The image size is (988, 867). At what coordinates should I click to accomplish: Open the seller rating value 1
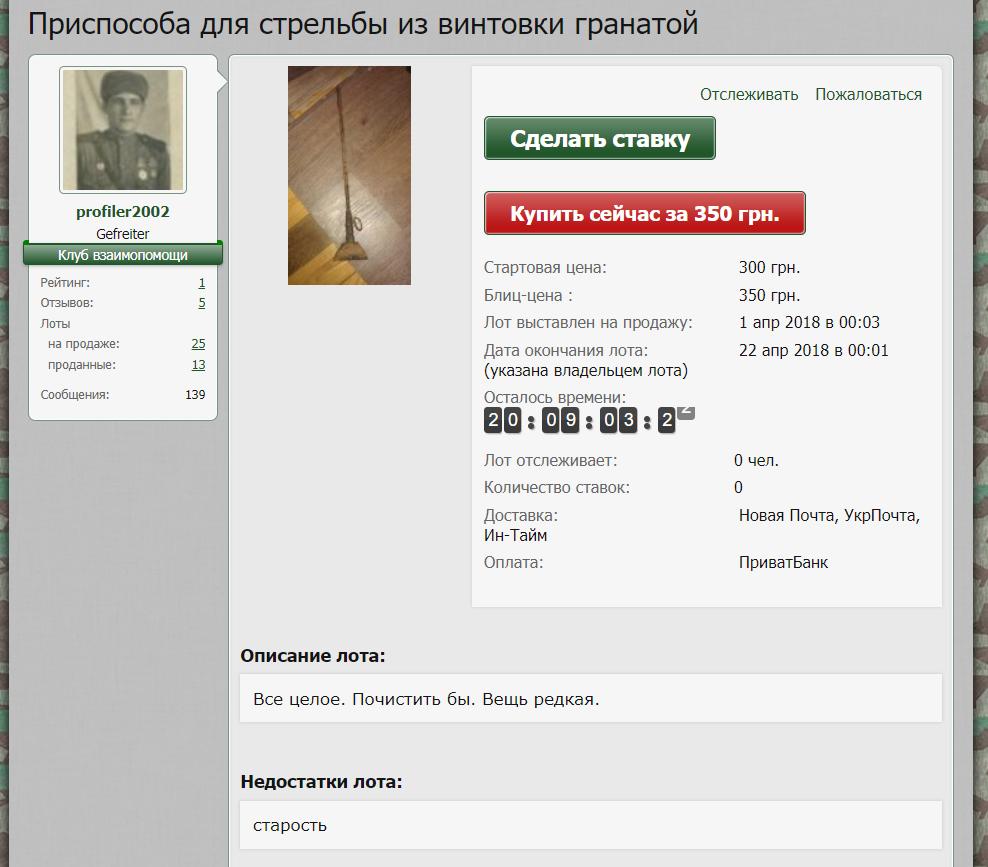(202, 283)
